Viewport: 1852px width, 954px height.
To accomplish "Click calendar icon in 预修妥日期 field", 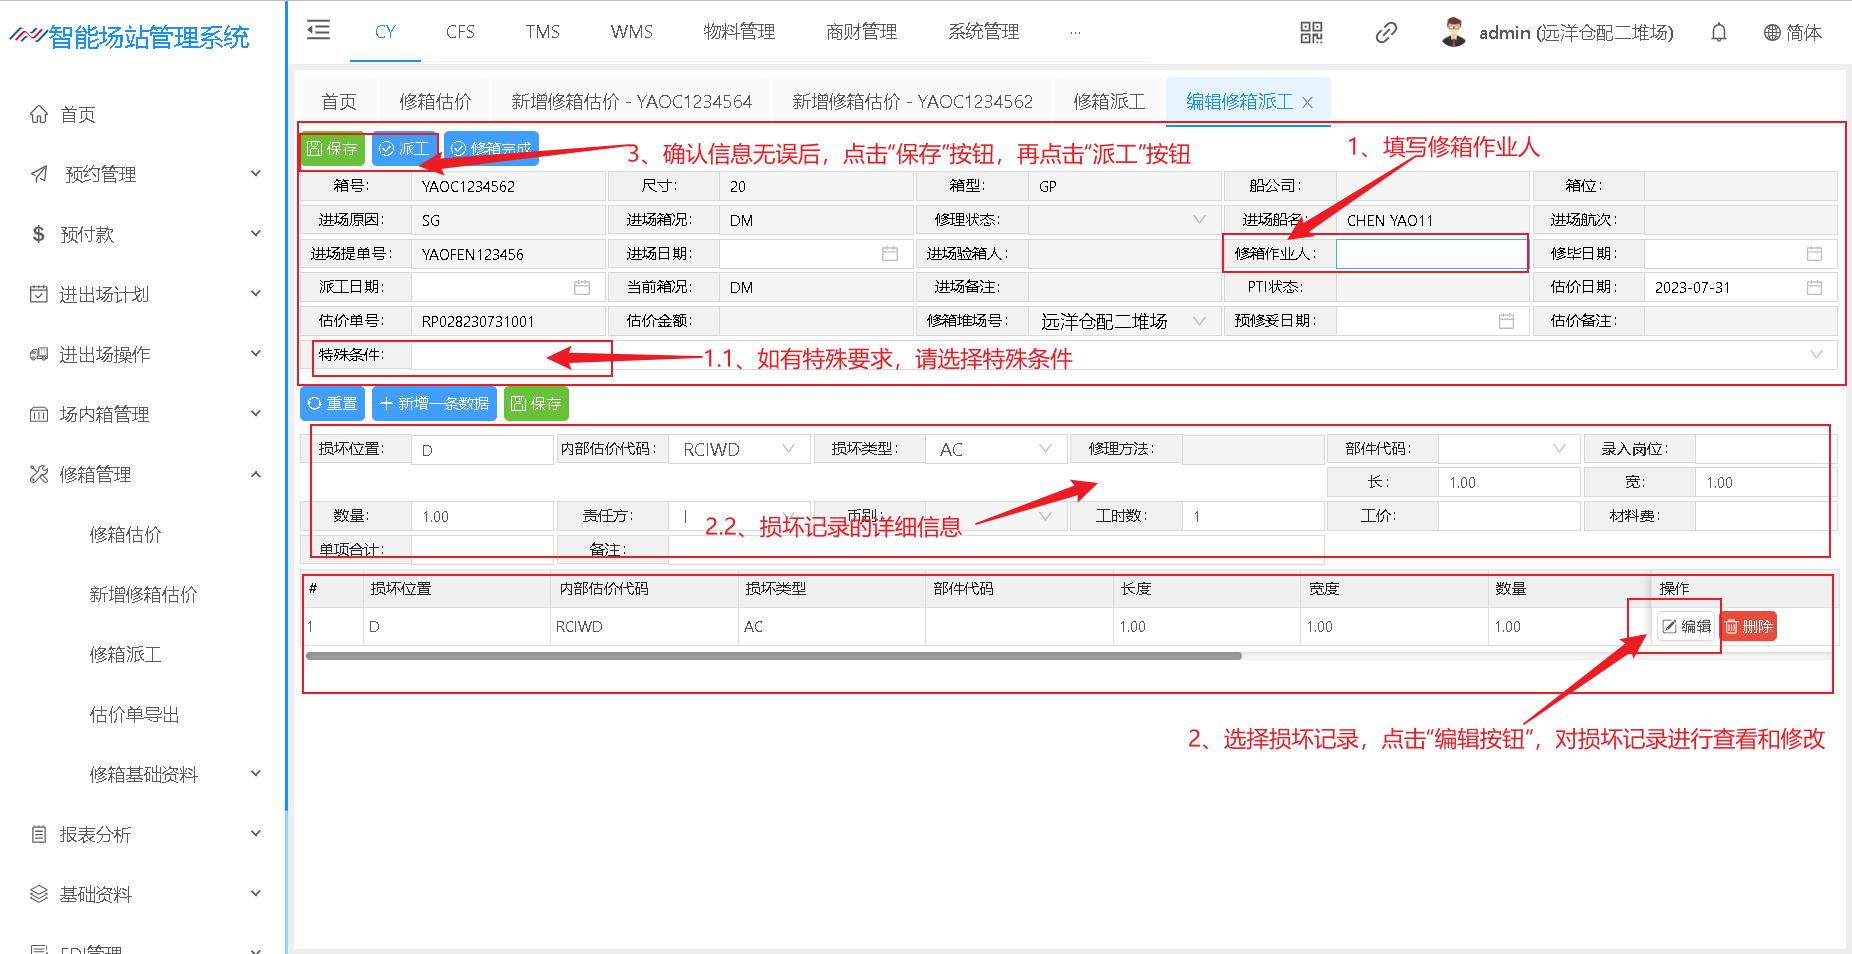I will click(1506, 321).
